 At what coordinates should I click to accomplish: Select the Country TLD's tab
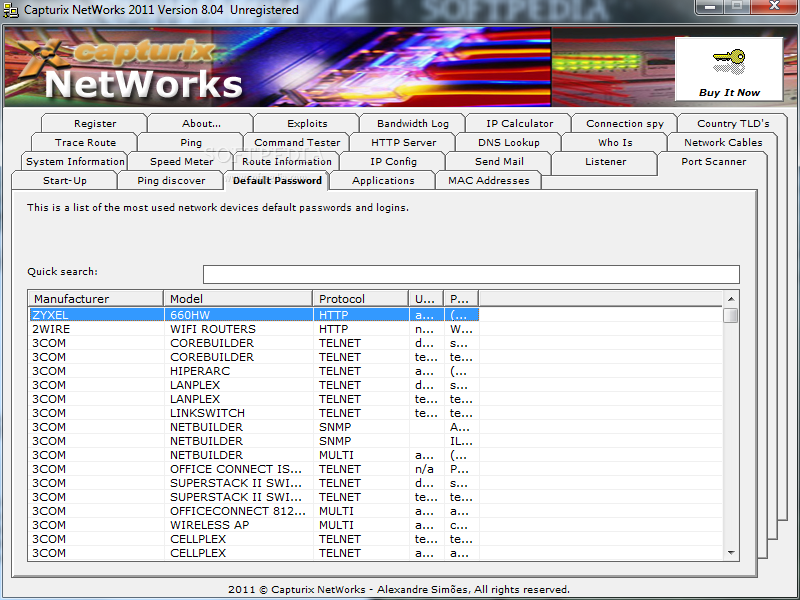click(x=733, y=123)
